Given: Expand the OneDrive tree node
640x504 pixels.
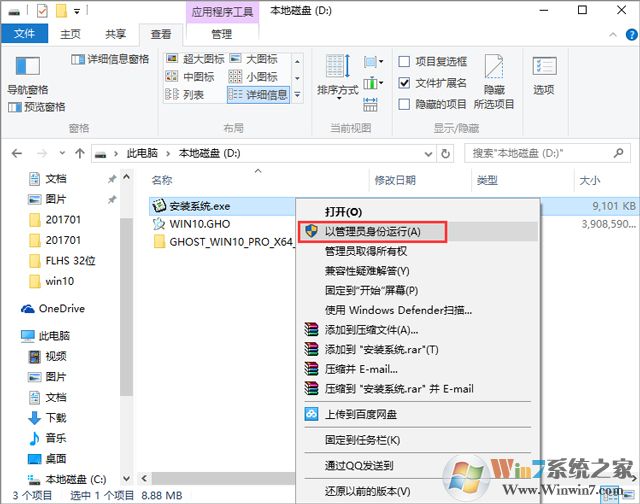Looking at the screenshot, I should pyautogui.click(x=12, y=309).
